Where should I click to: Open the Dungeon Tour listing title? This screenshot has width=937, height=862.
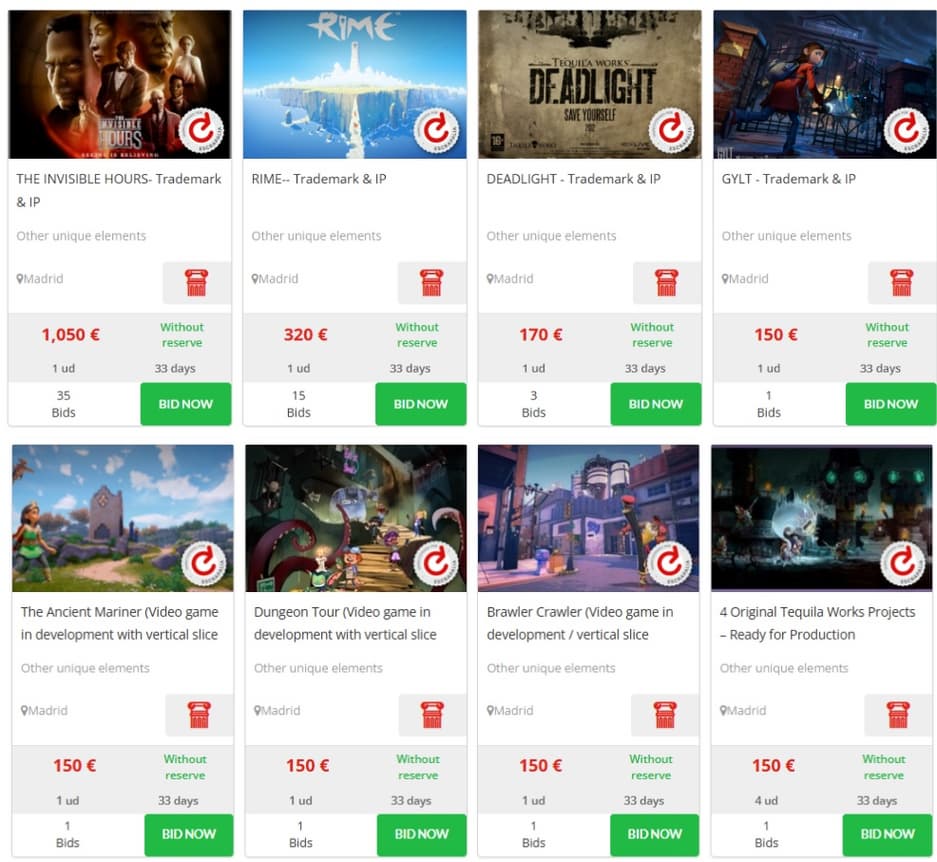click(x=345, y=623)
